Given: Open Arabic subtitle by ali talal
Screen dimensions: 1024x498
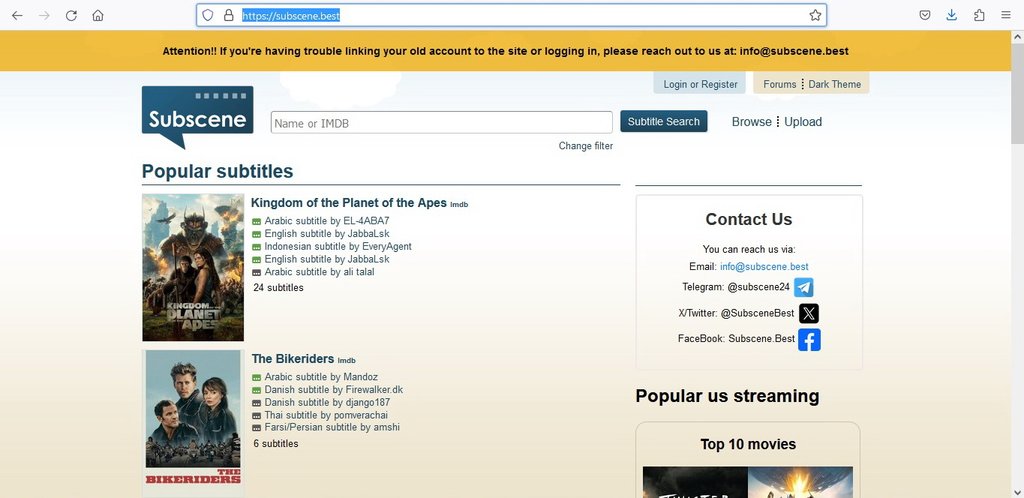Looking at the screenshot, I should 319,272.
